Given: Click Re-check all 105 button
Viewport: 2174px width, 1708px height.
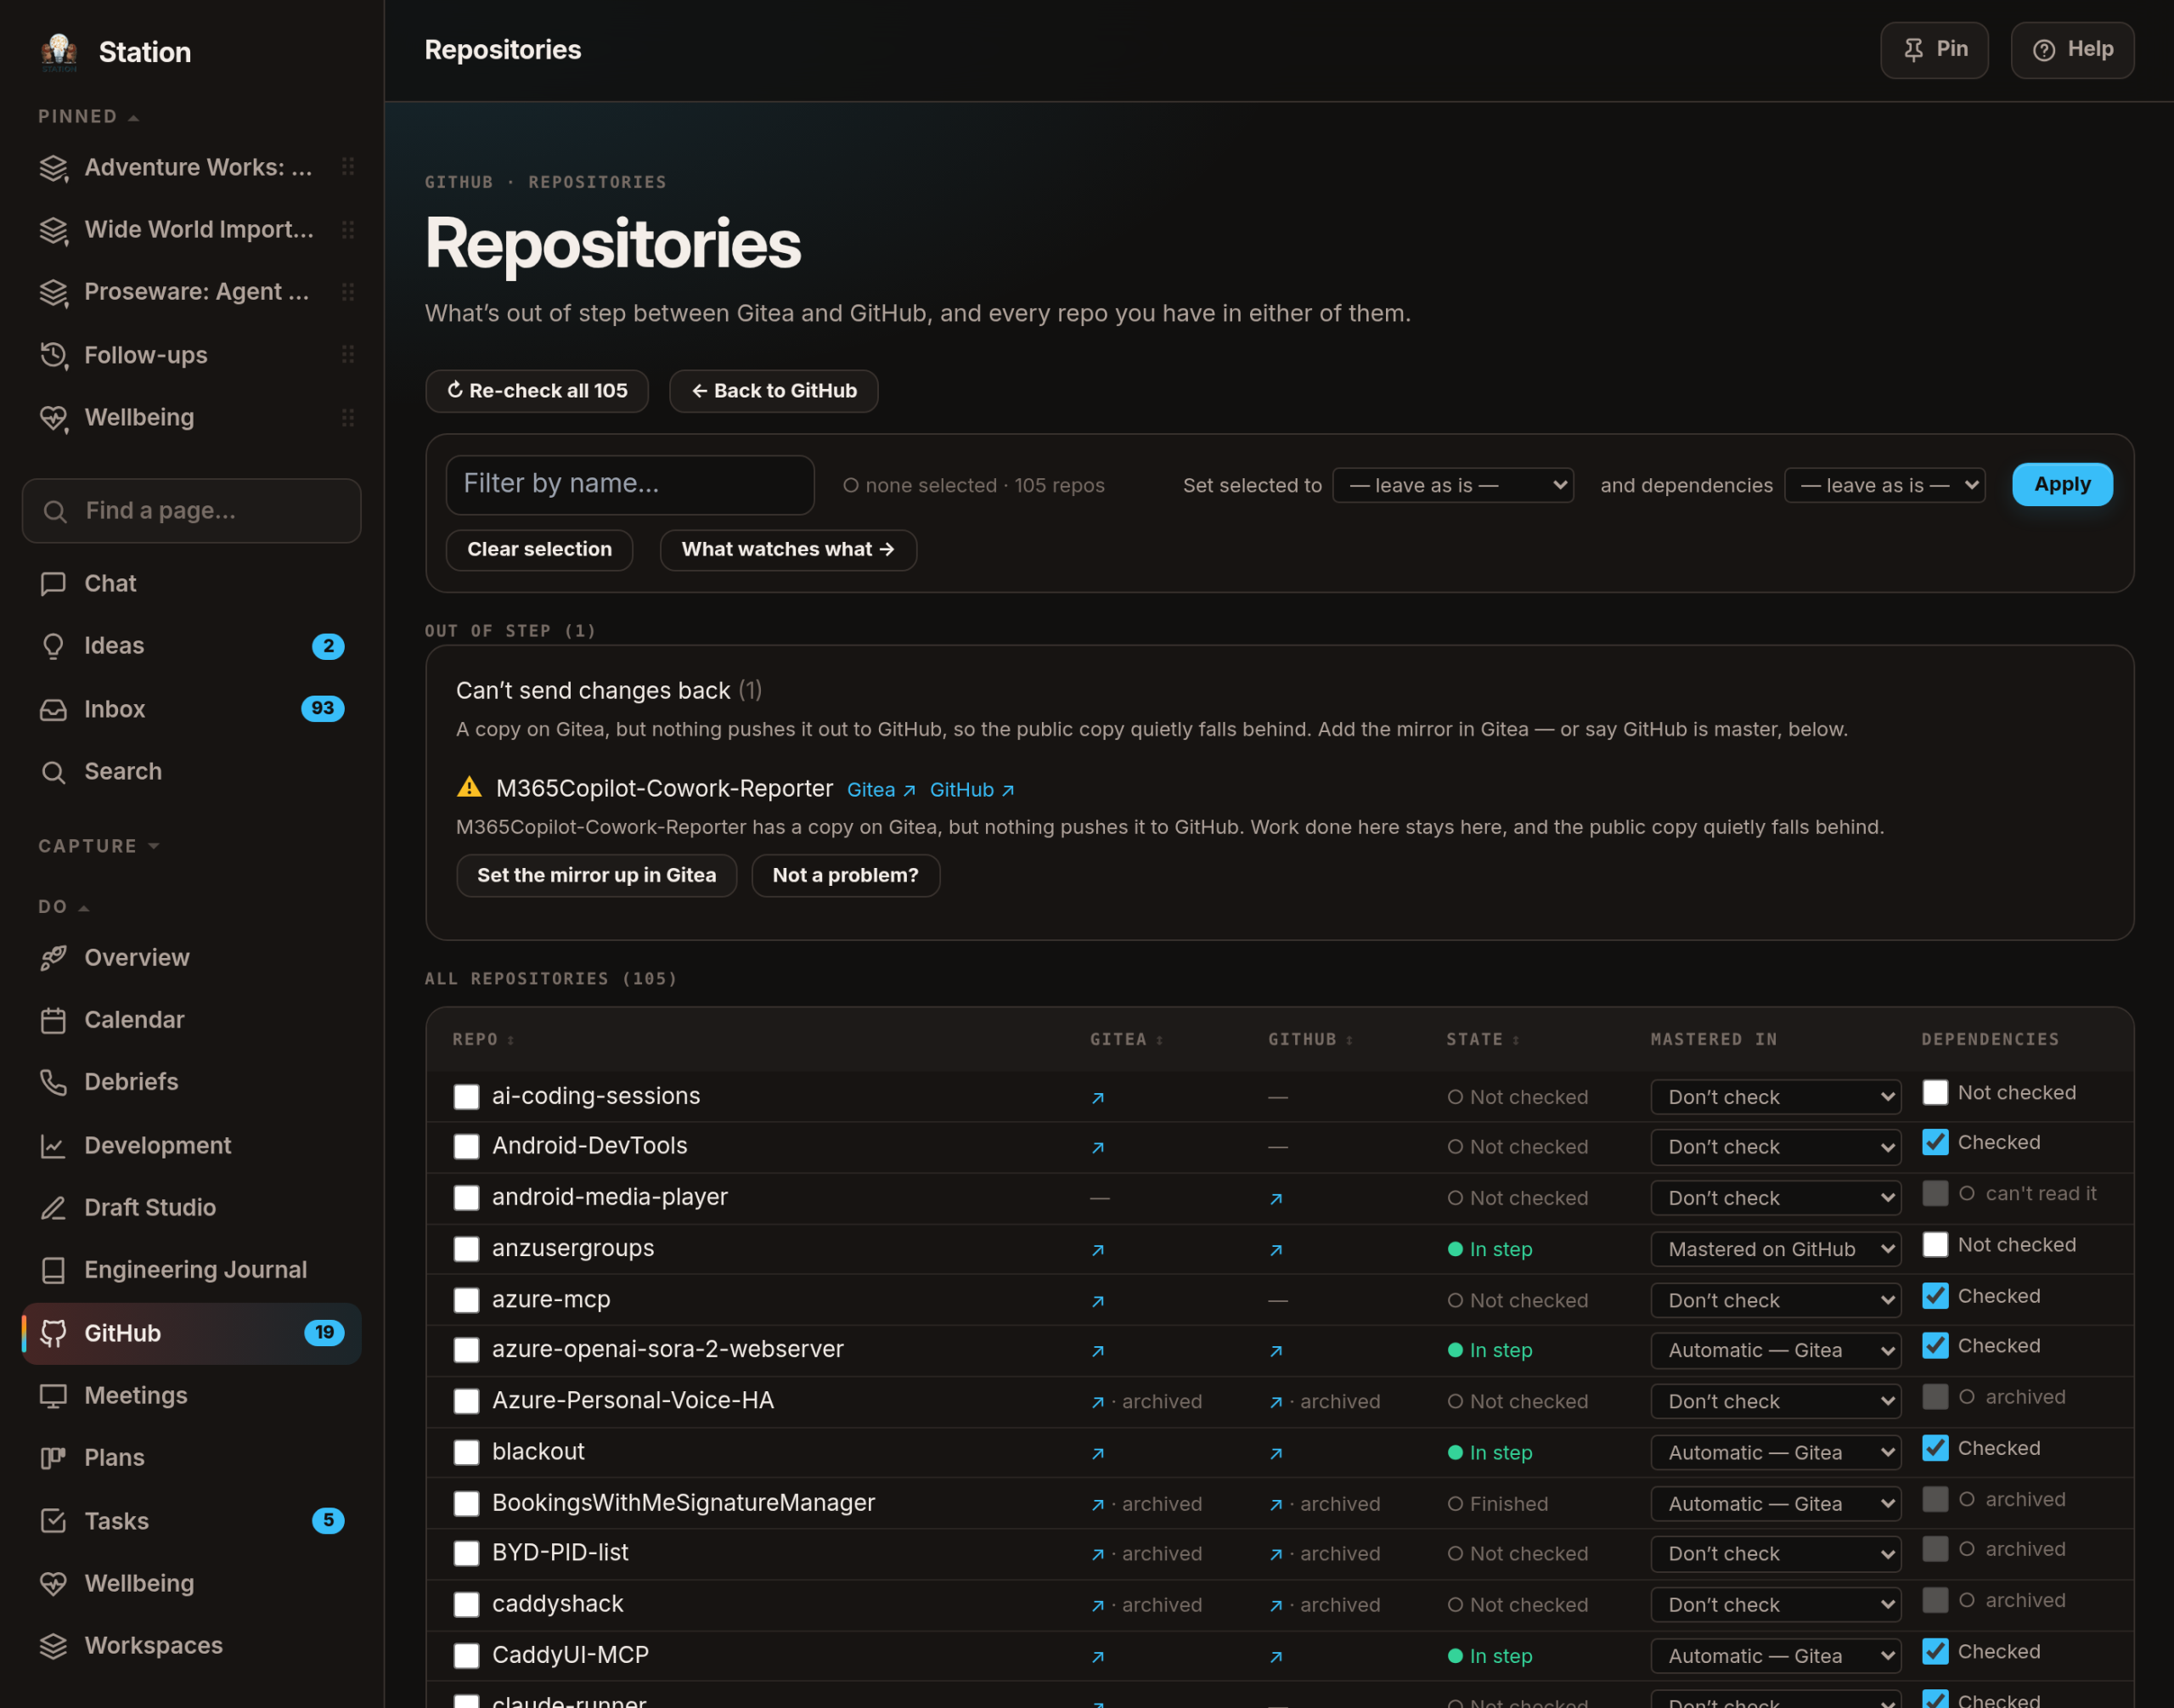Looking at the screenshot, I should [x=537, y=391].
